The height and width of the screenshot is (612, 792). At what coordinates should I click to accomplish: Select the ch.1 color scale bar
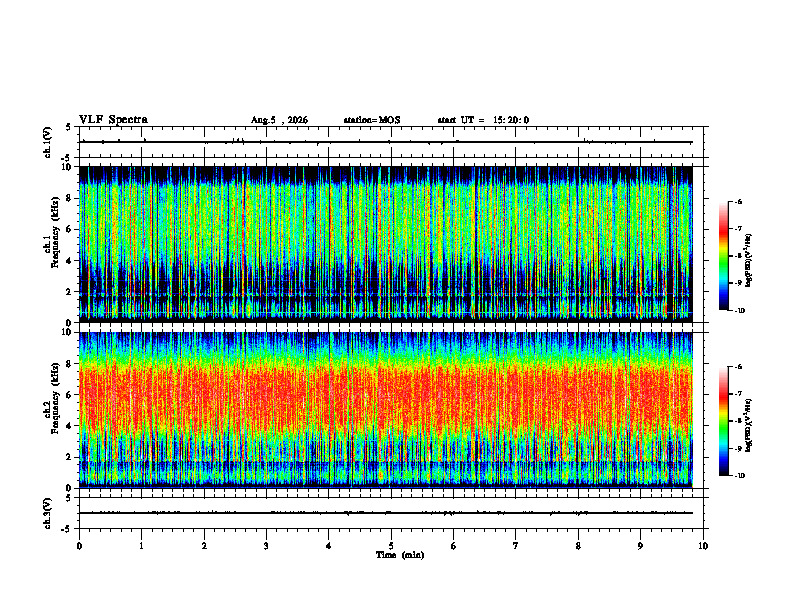(x=723, y=256)
